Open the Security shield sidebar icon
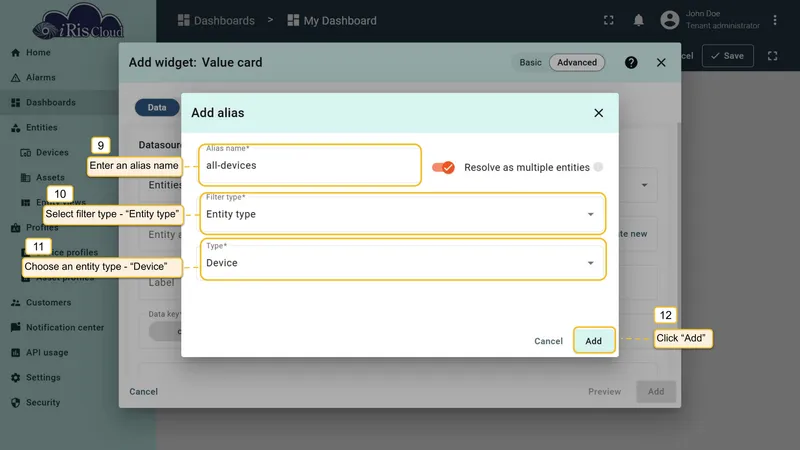800x450 pixels. pos(15,403)
